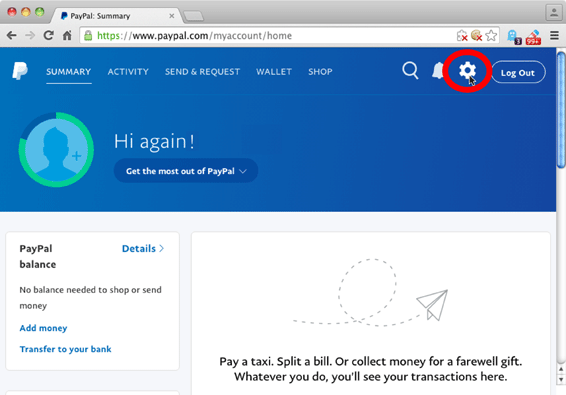Click the Hi again! greeting text

[154, 141]
